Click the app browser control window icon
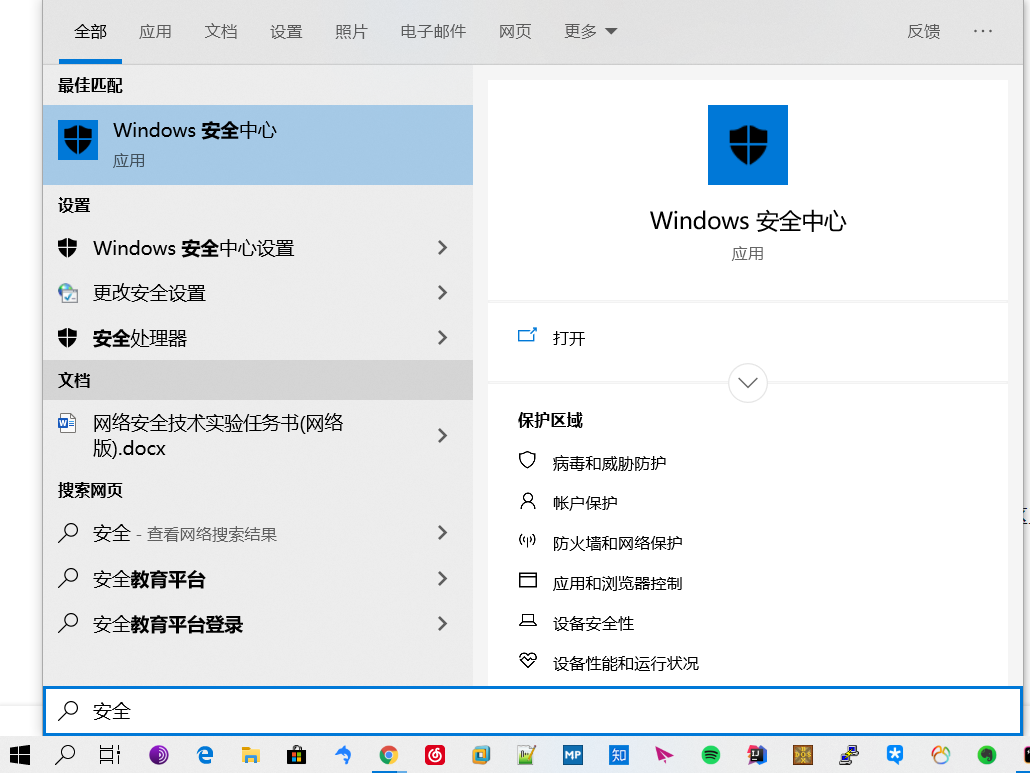The image size is (1030, 773). pos(527,580)
